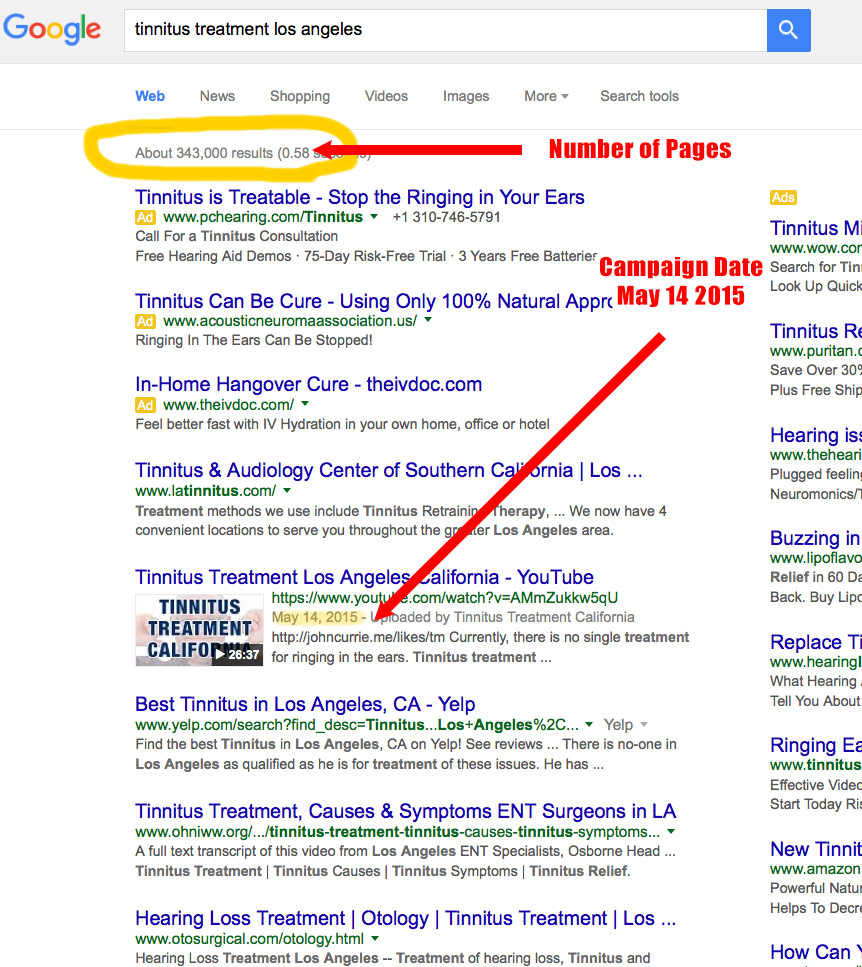Click the phone number +1 310-746-5791
The height and width of the screenshot is (967, 862).
click(446, 217)
